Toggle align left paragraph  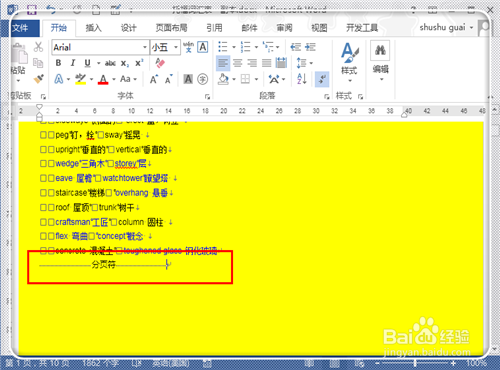(x=223, y=63)
